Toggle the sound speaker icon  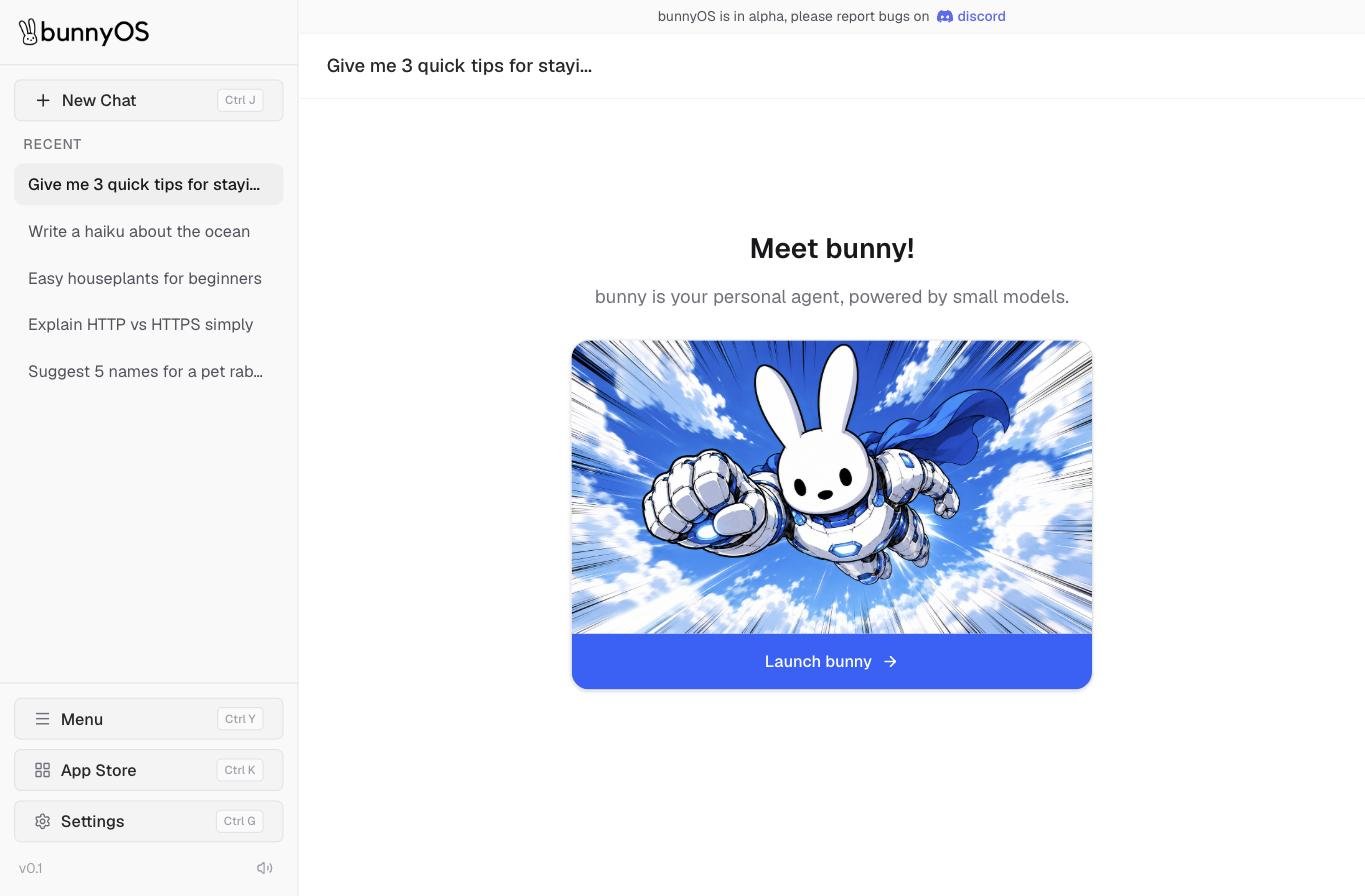(265, 868)
